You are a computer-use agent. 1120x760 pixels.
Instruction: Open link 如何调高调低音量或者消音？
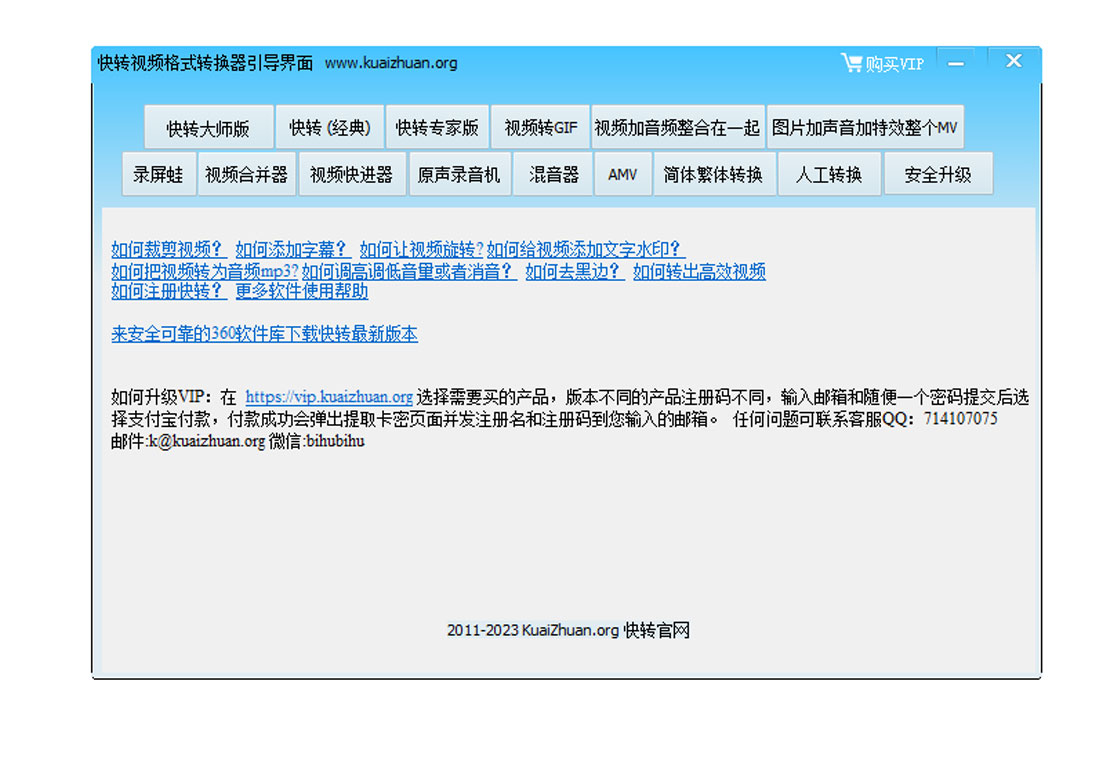pyautogui.click(x=409, y=271)
